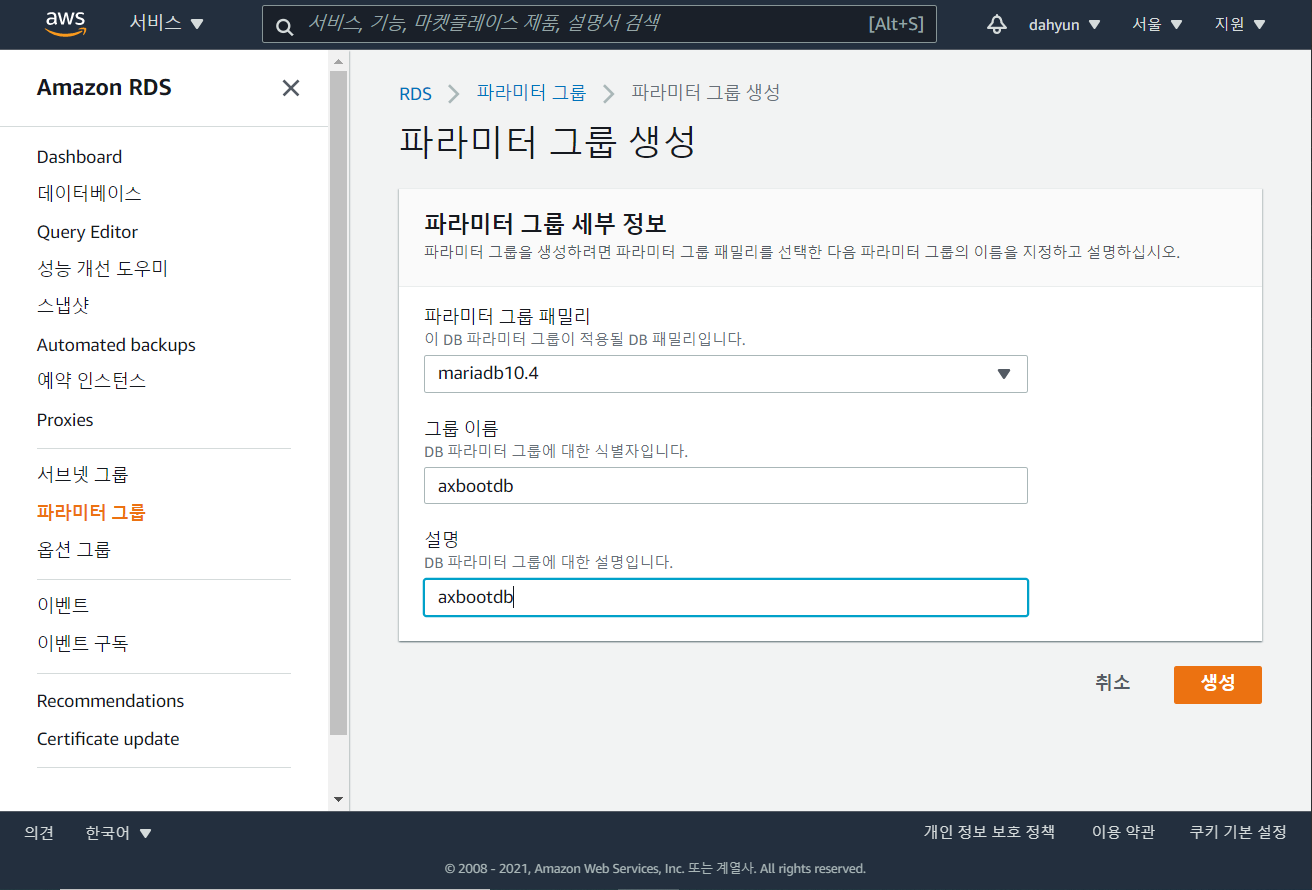Expand the 지원 support menu

tap(1240, 24)
